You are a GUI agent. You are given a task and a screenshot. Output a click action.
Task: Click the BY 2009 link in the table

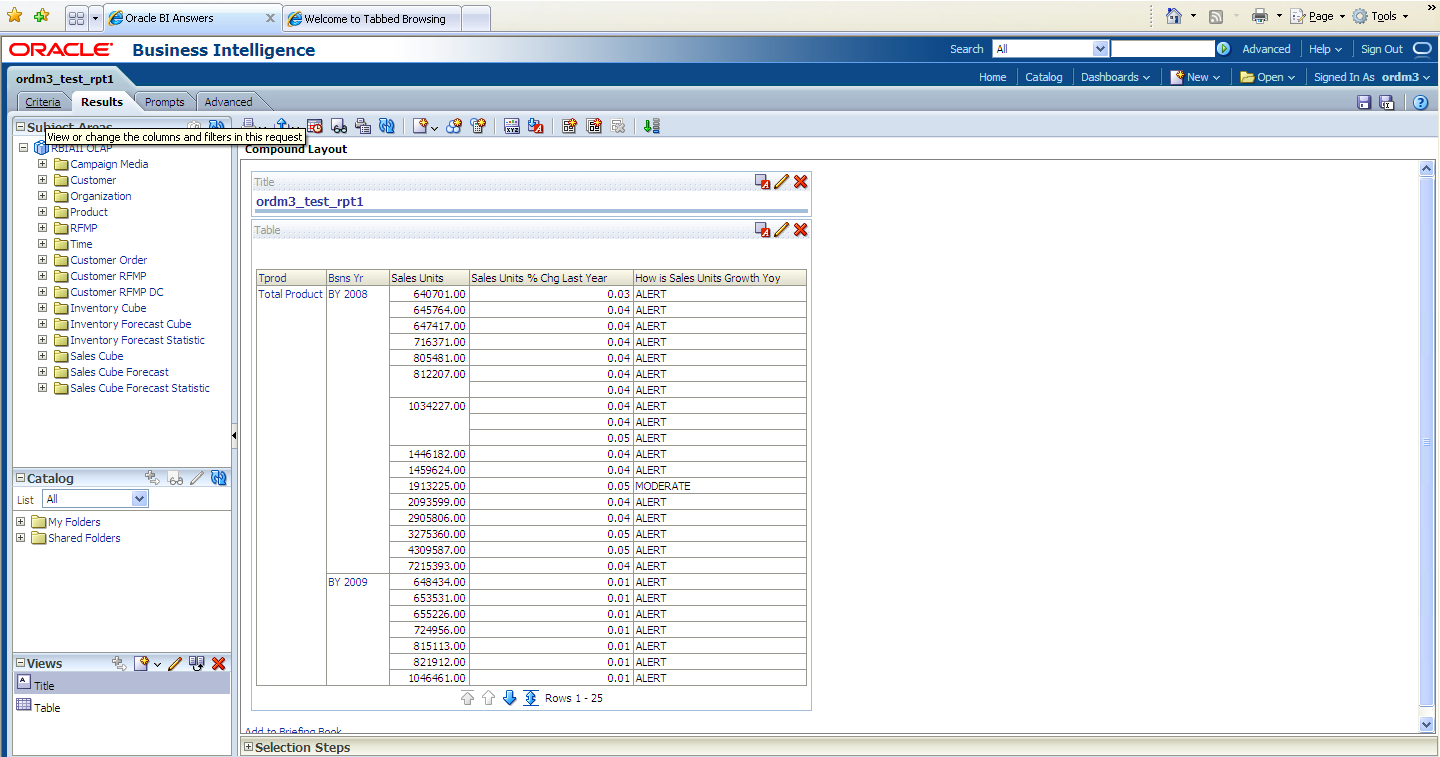[347, 582]
